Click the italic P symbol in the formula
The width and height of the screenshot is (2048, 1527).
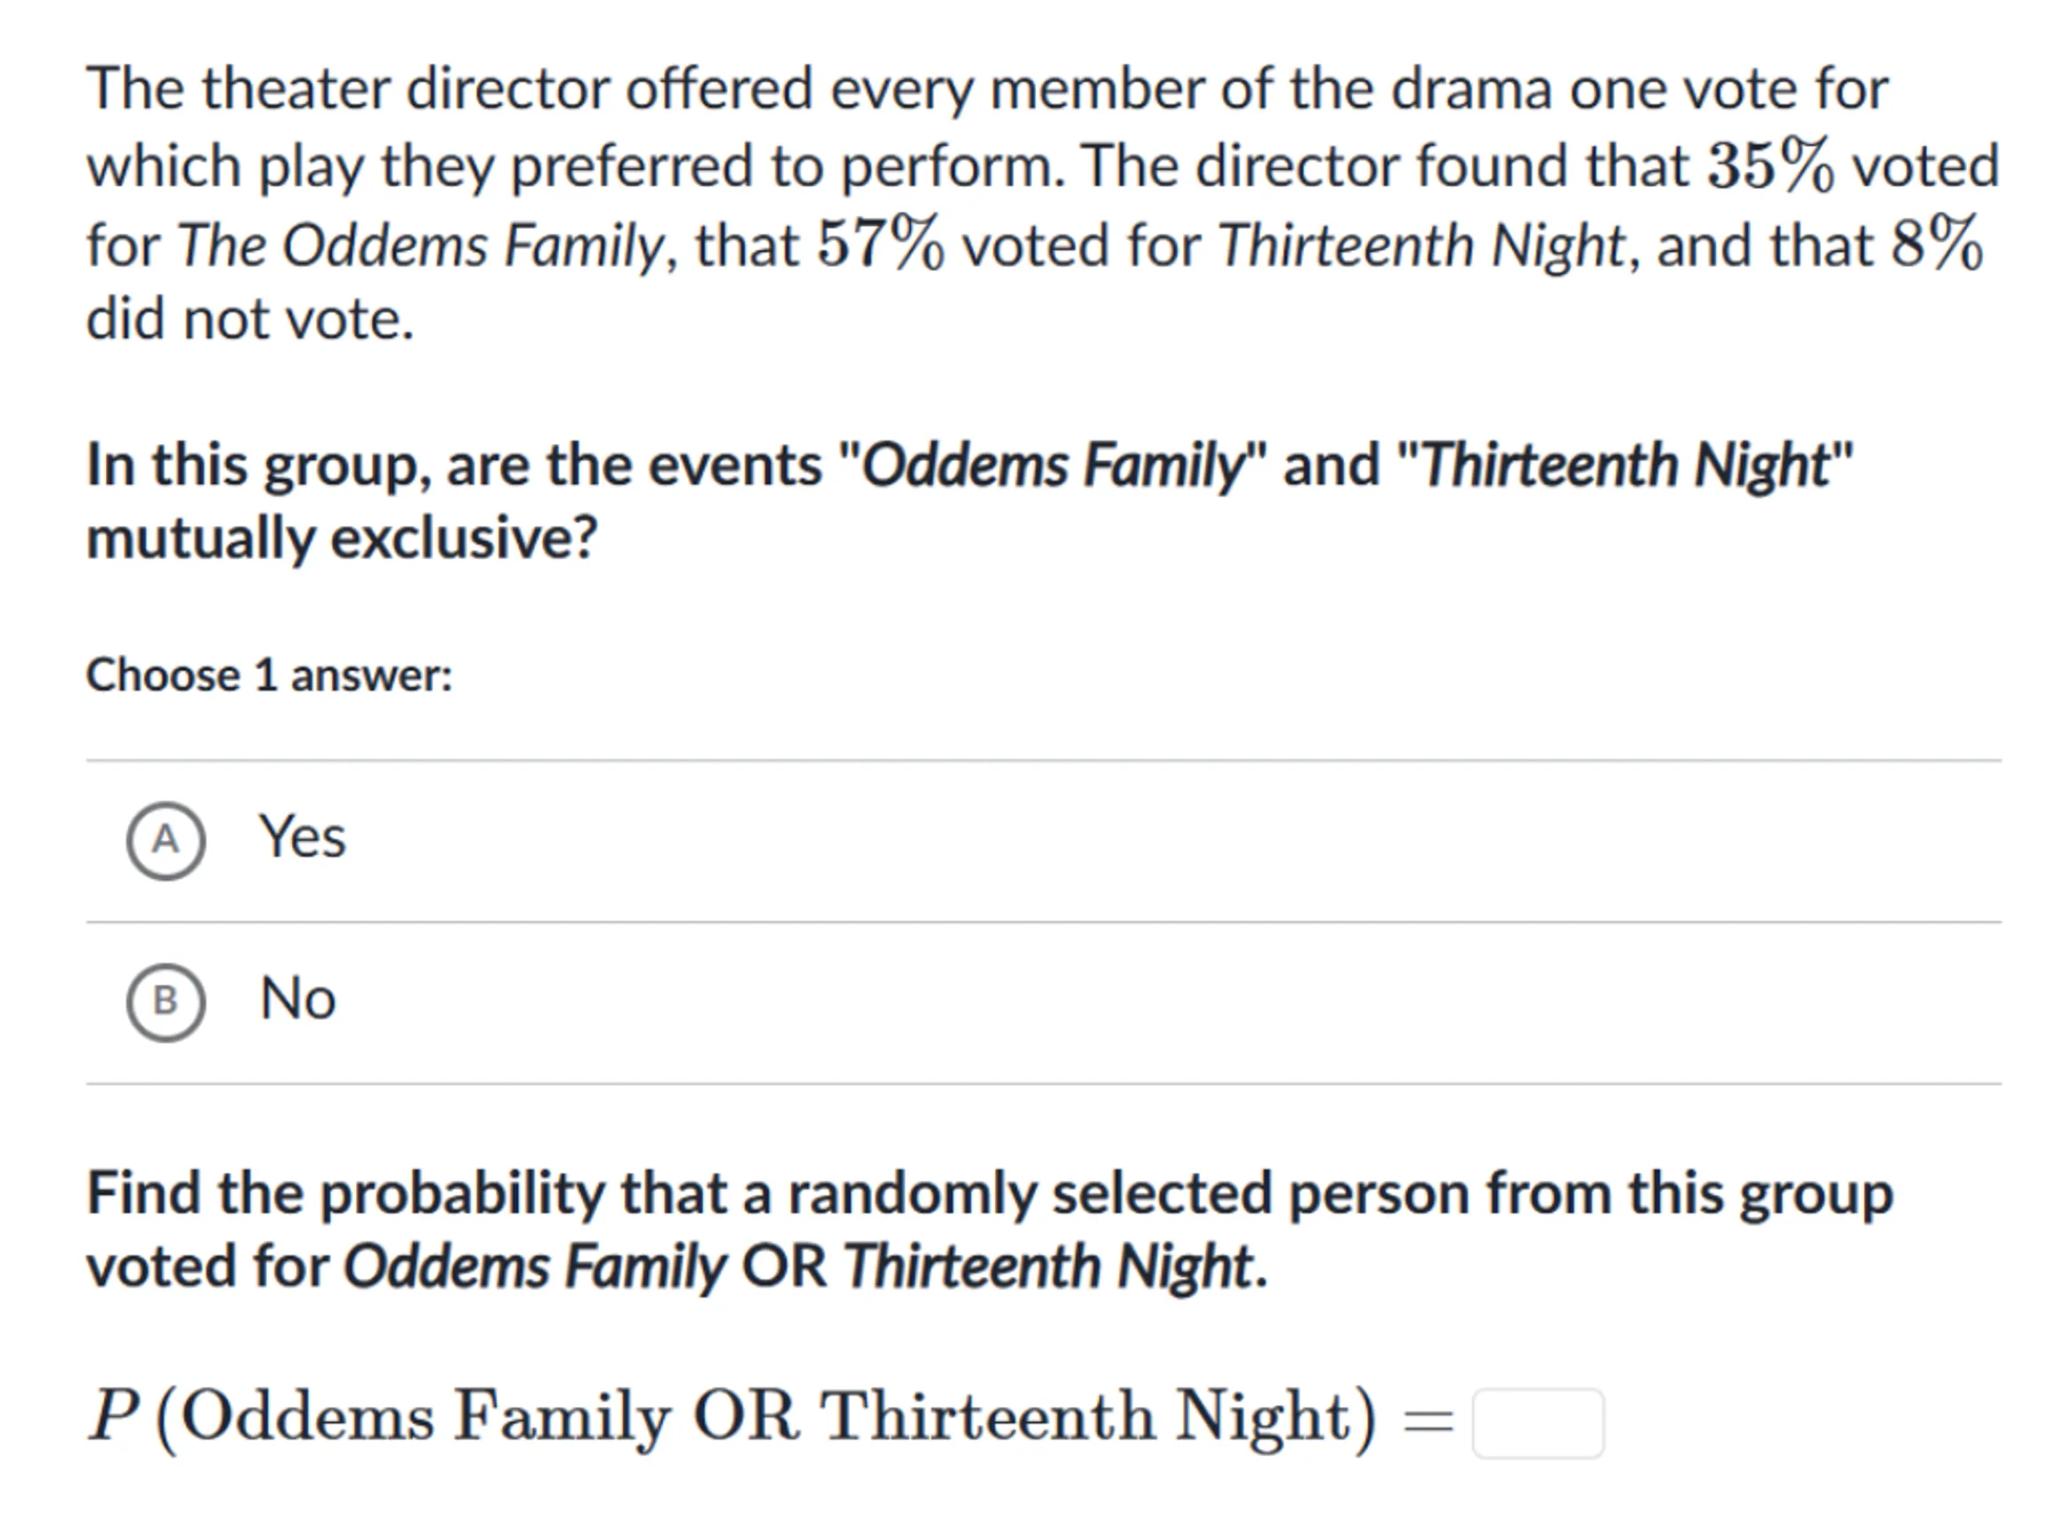tap(113, 1416)
